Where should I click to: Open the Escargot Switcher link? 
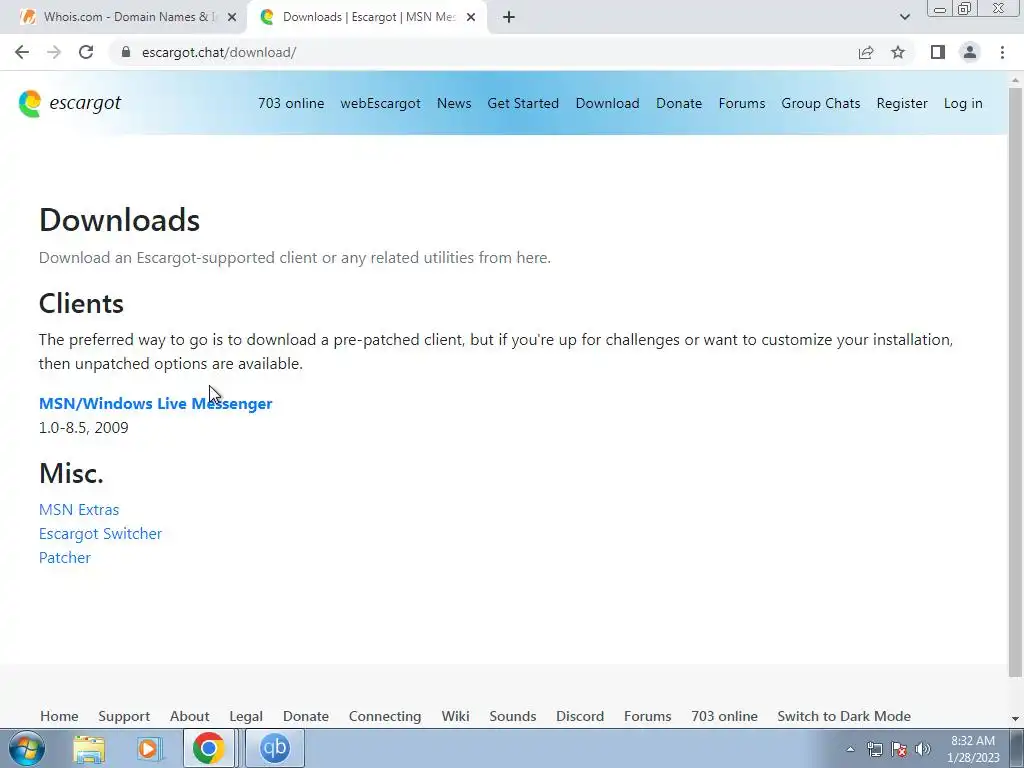101,534
